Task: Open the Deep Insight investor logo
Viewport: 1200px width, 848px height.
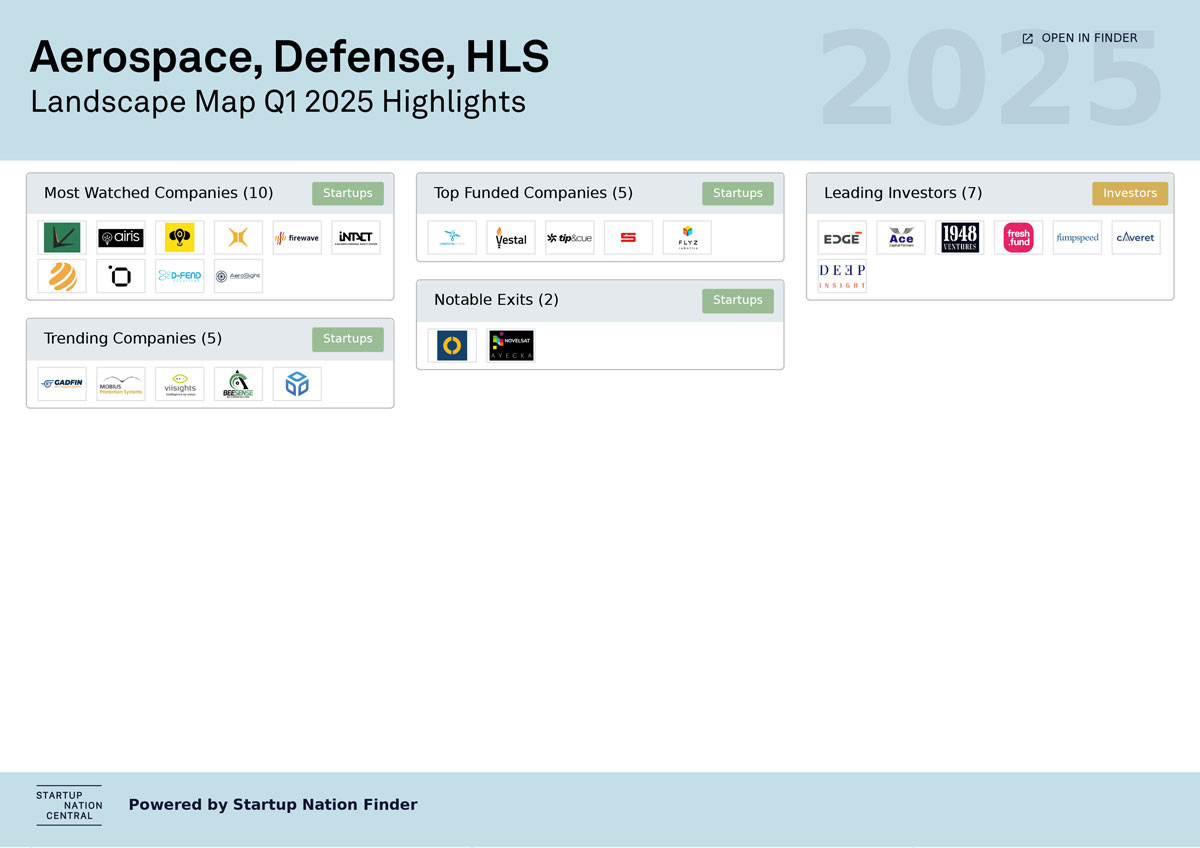Action: click(842, 276)
